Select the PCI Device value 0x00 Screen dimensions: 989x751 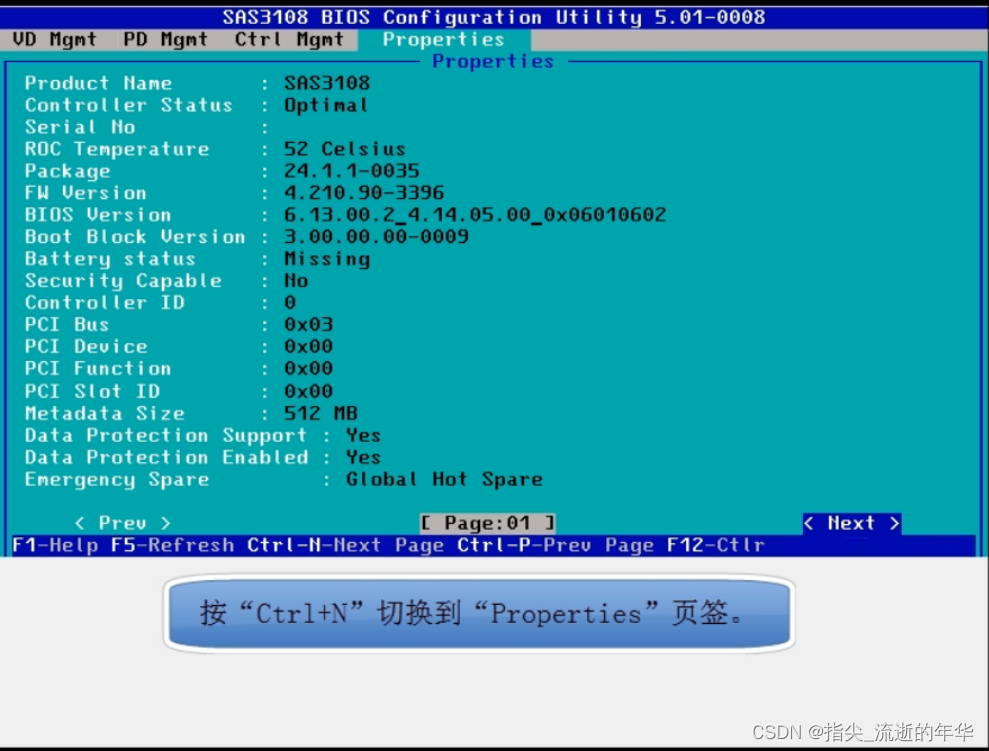pos(308,346)
